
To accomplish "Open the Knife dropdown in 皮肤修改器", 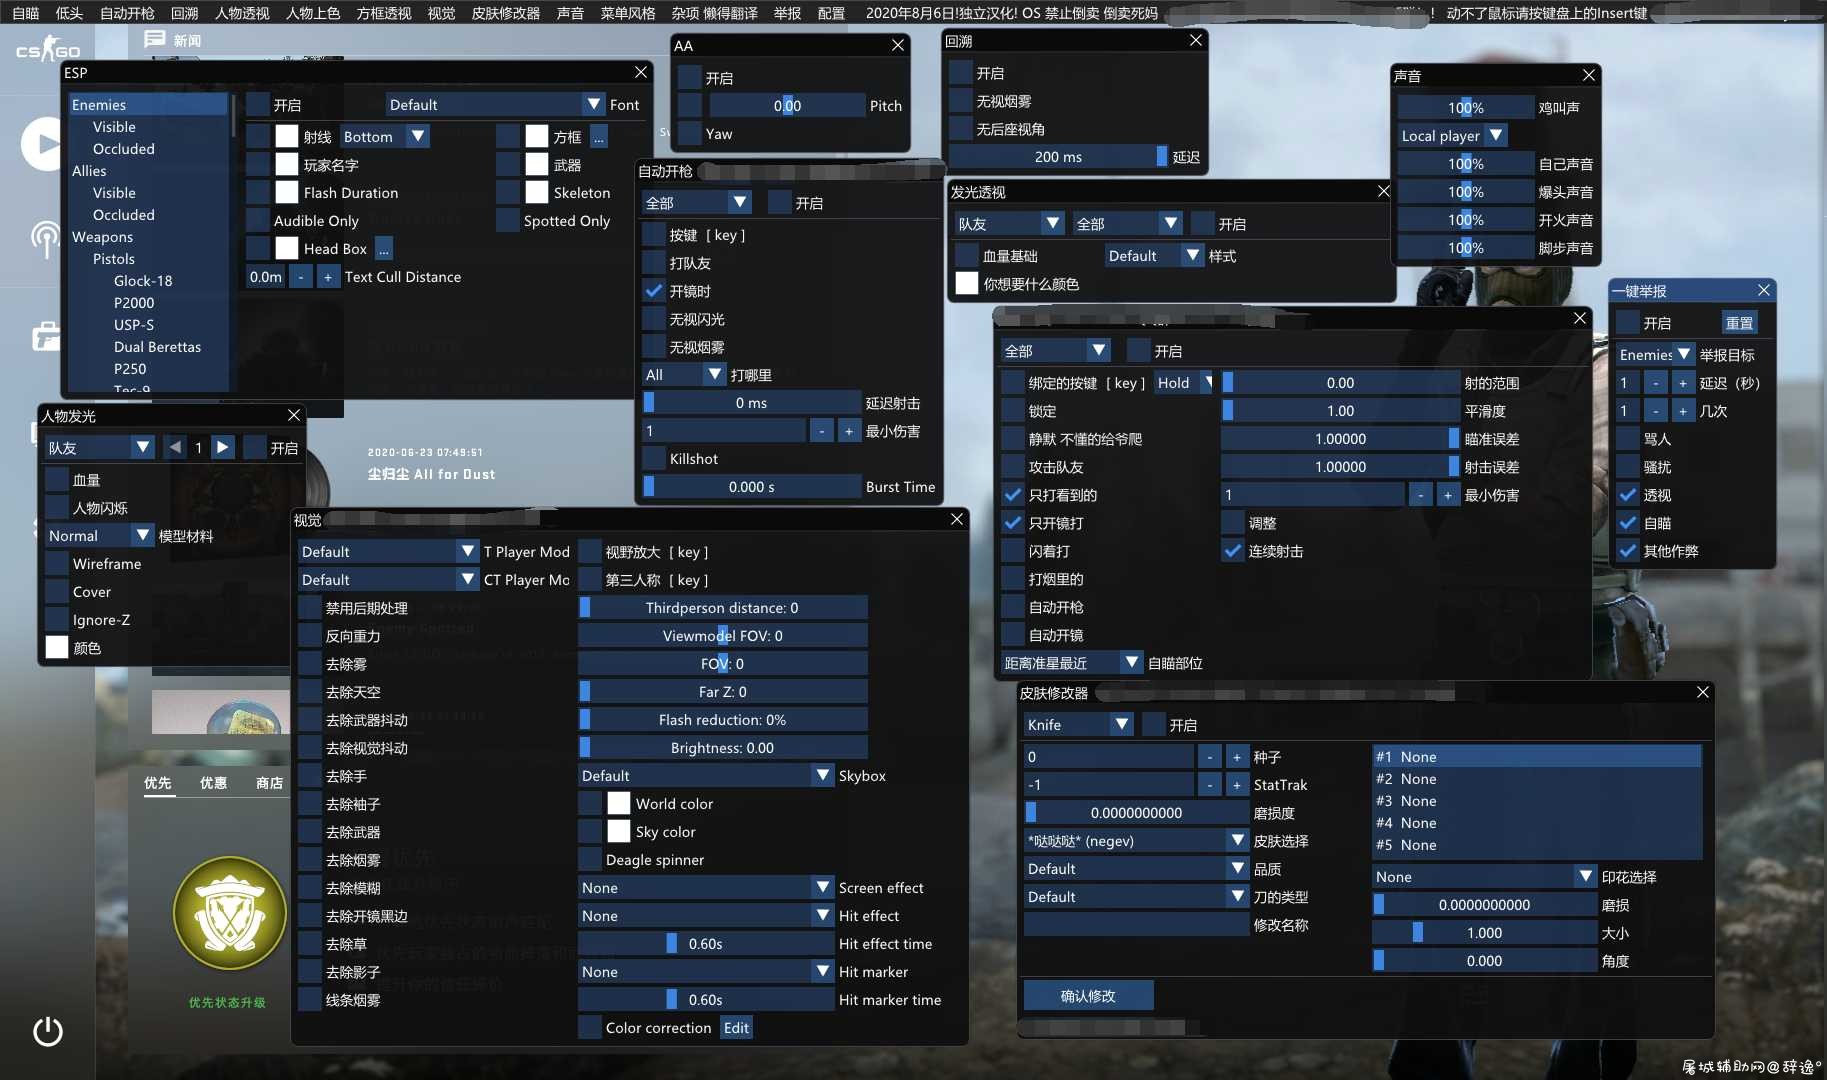I will coord(1078,725).
